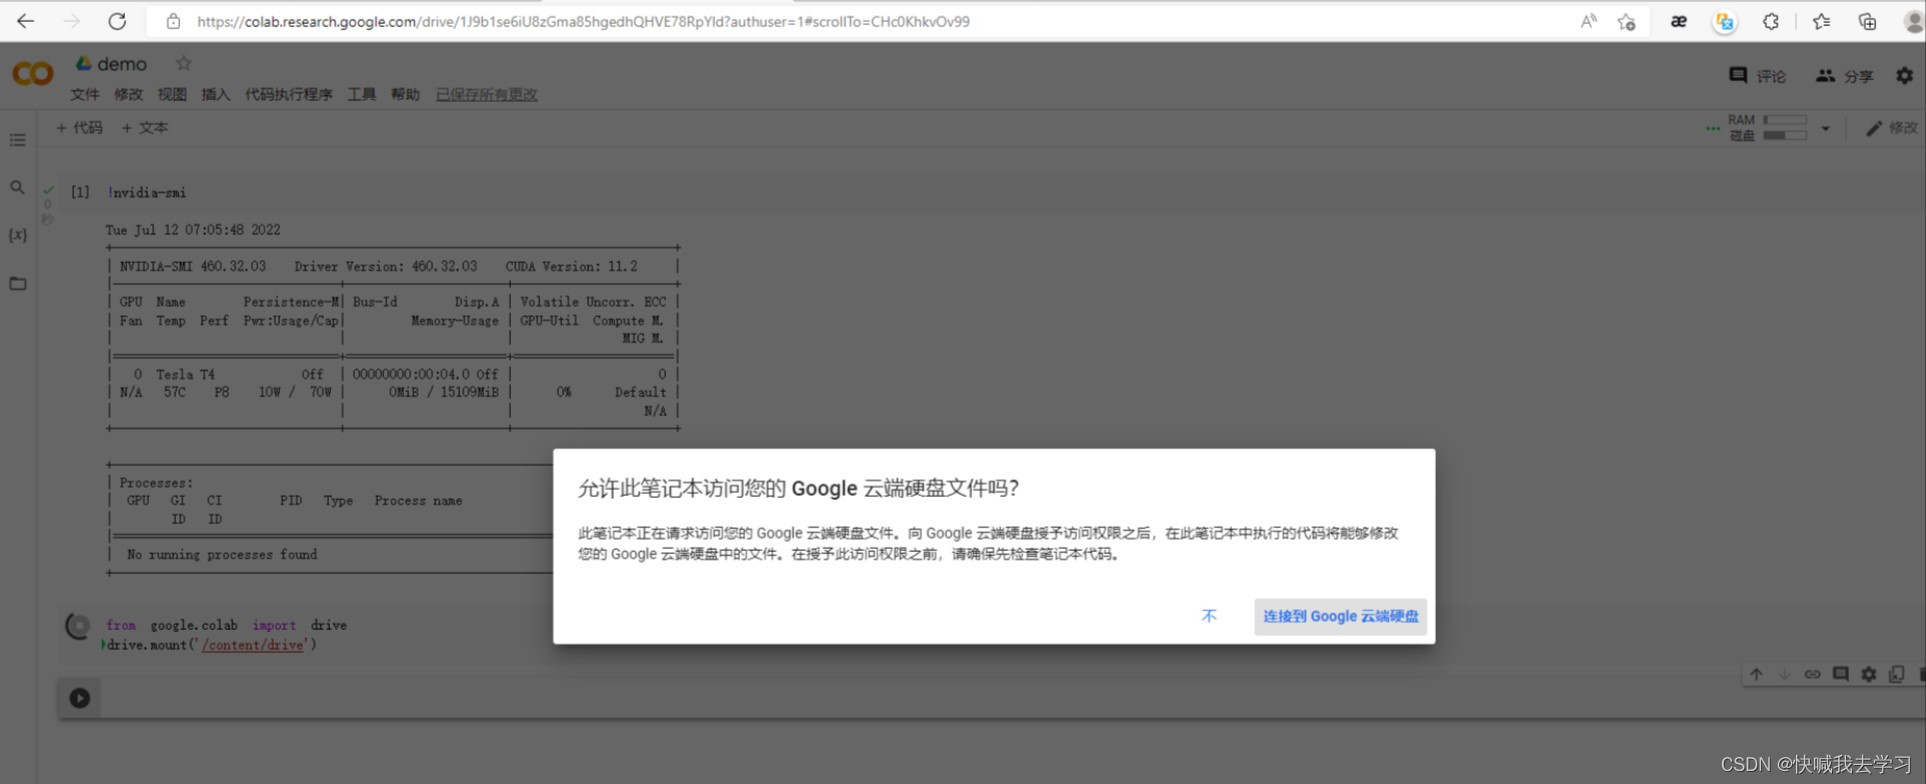Mirror cell in tab icon
The image size is (1926, 784).
(x=1896, y=674)
